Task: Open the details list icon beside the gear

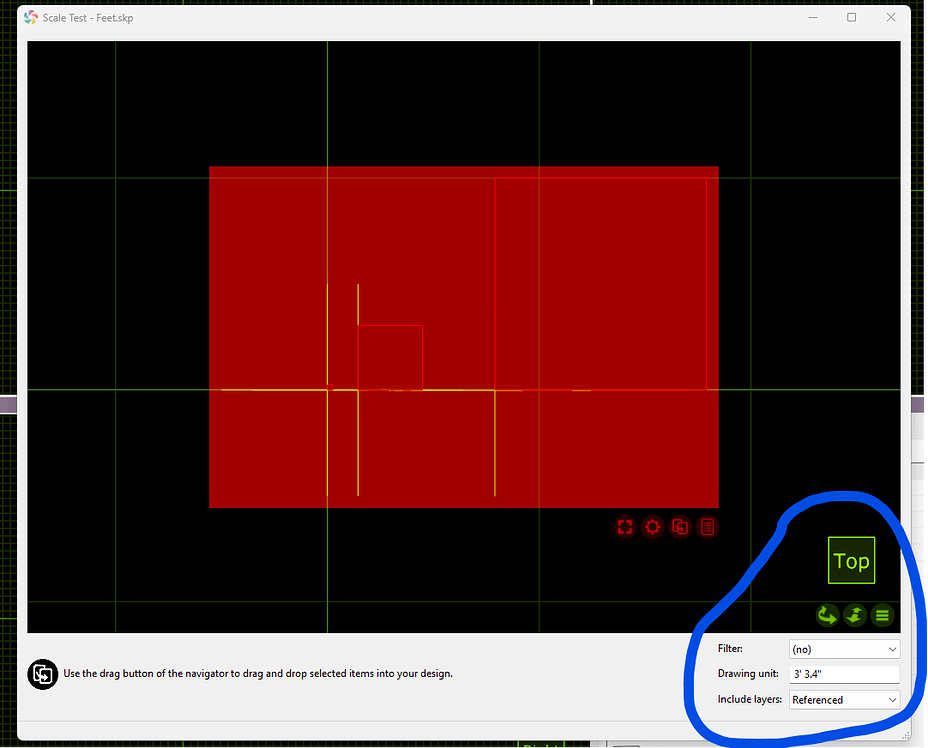Action: pos(707,527)
